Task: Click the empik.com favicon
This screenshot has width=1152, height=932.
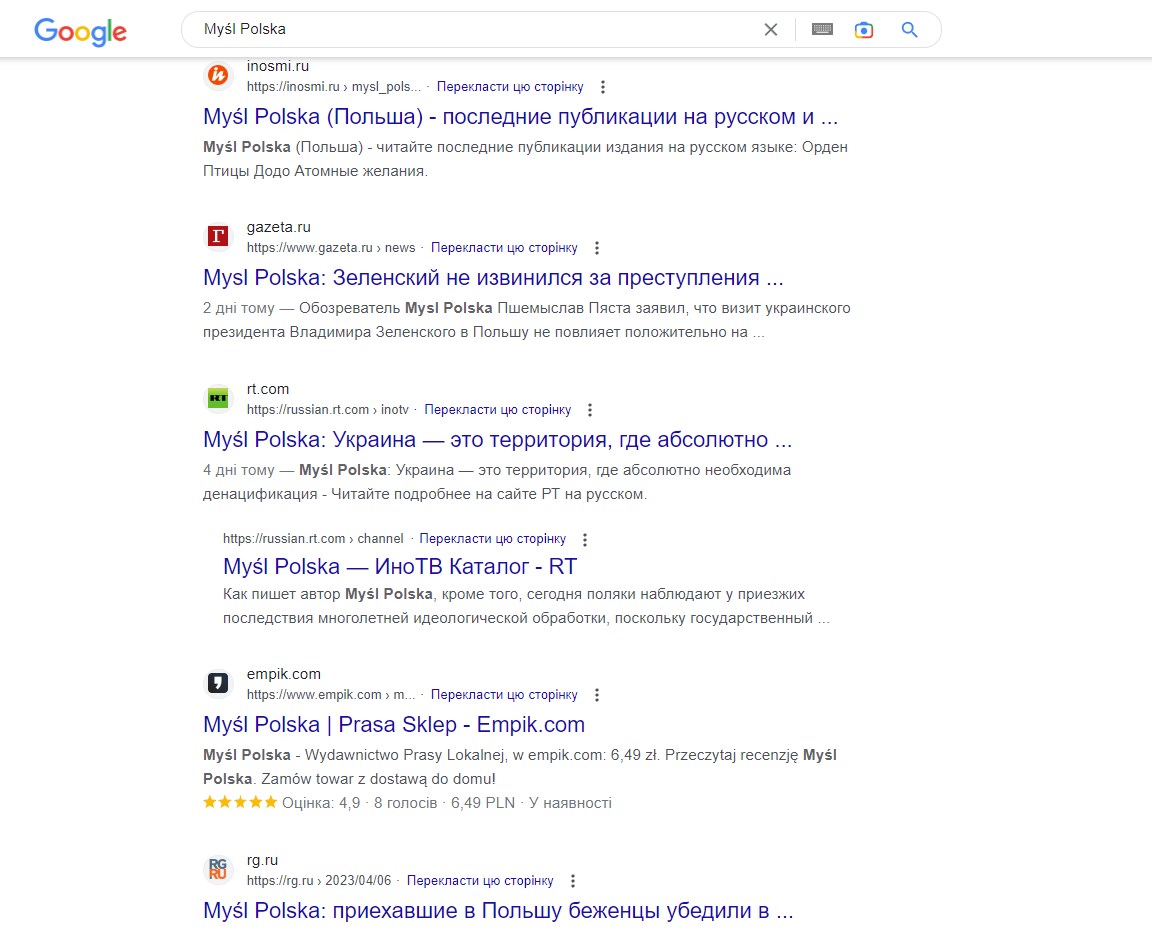Action: coord(218,683)
